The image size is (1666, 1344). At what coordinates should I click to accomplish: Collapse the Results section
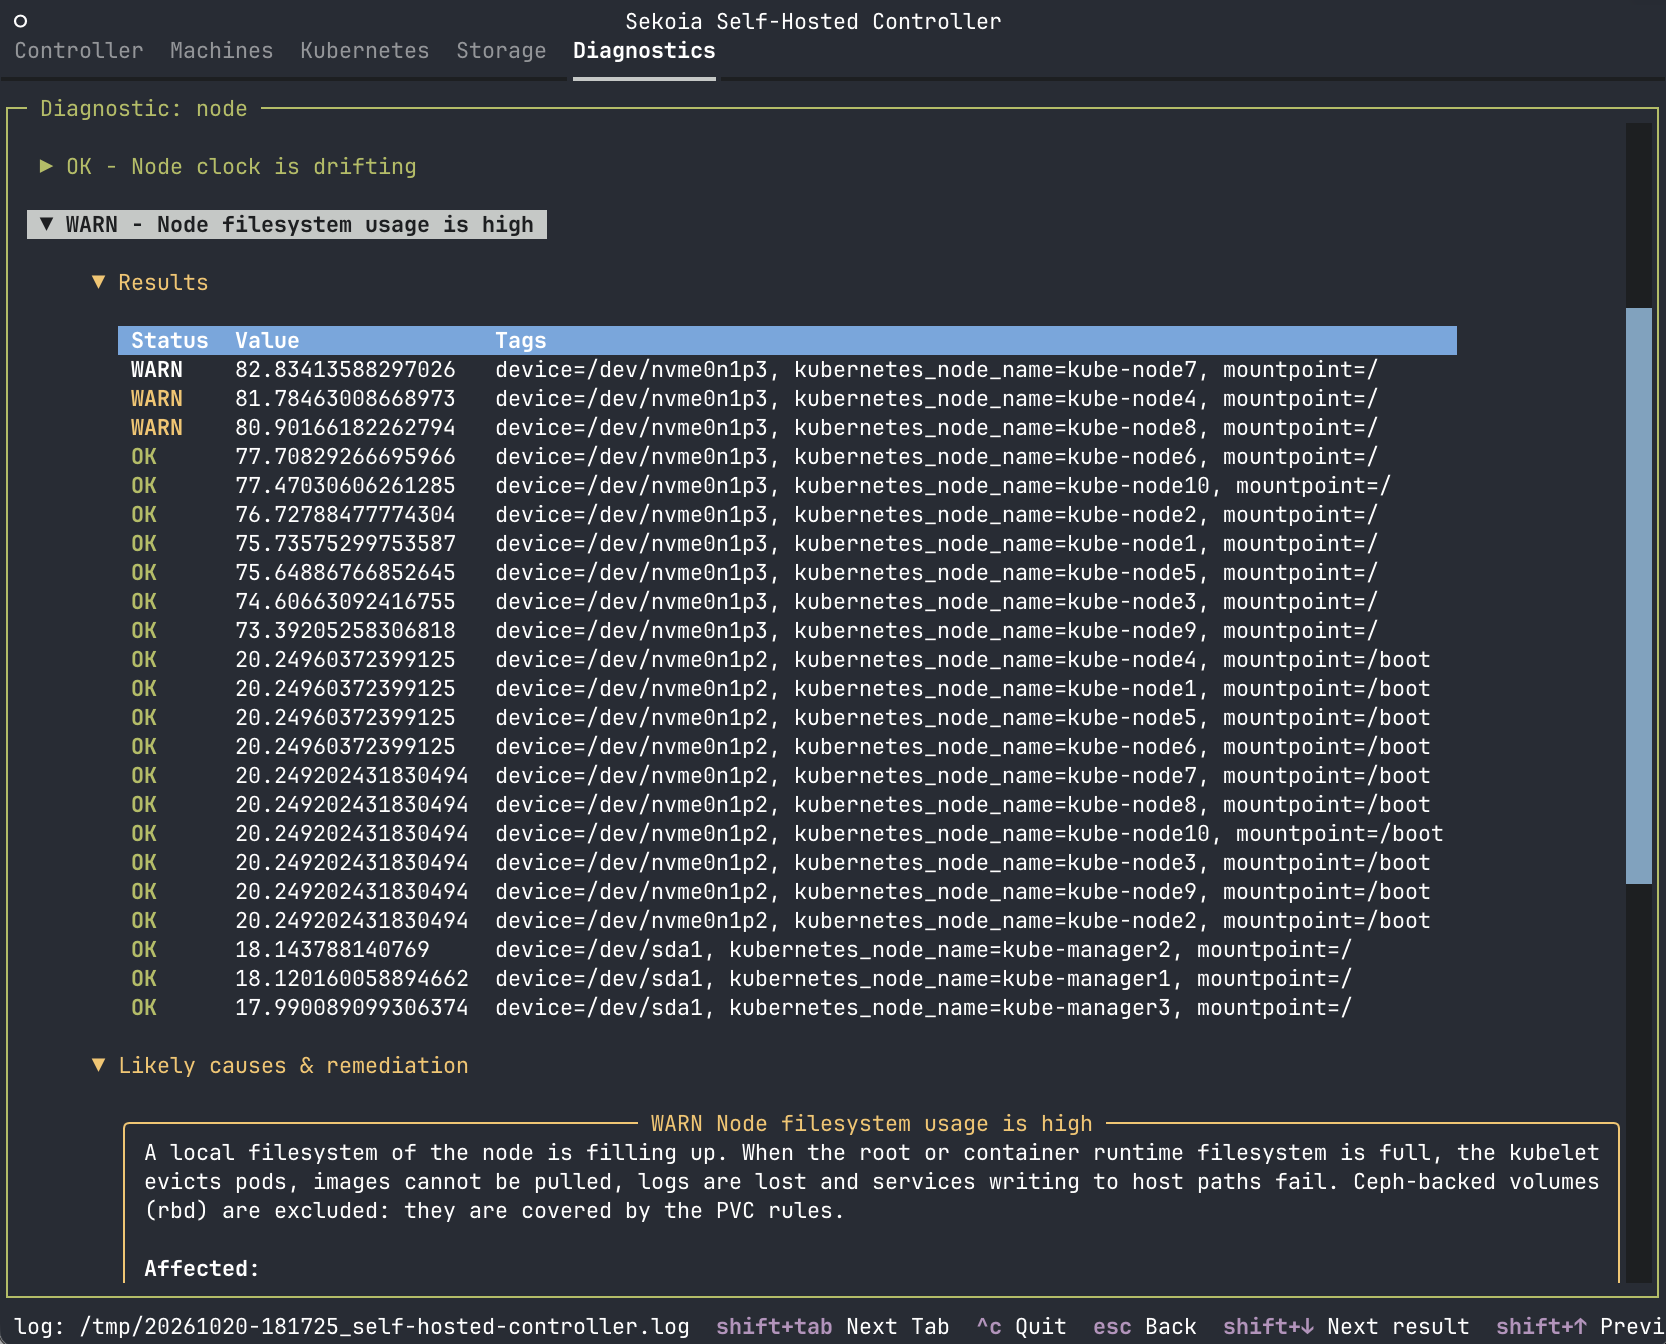pos(150,283)
